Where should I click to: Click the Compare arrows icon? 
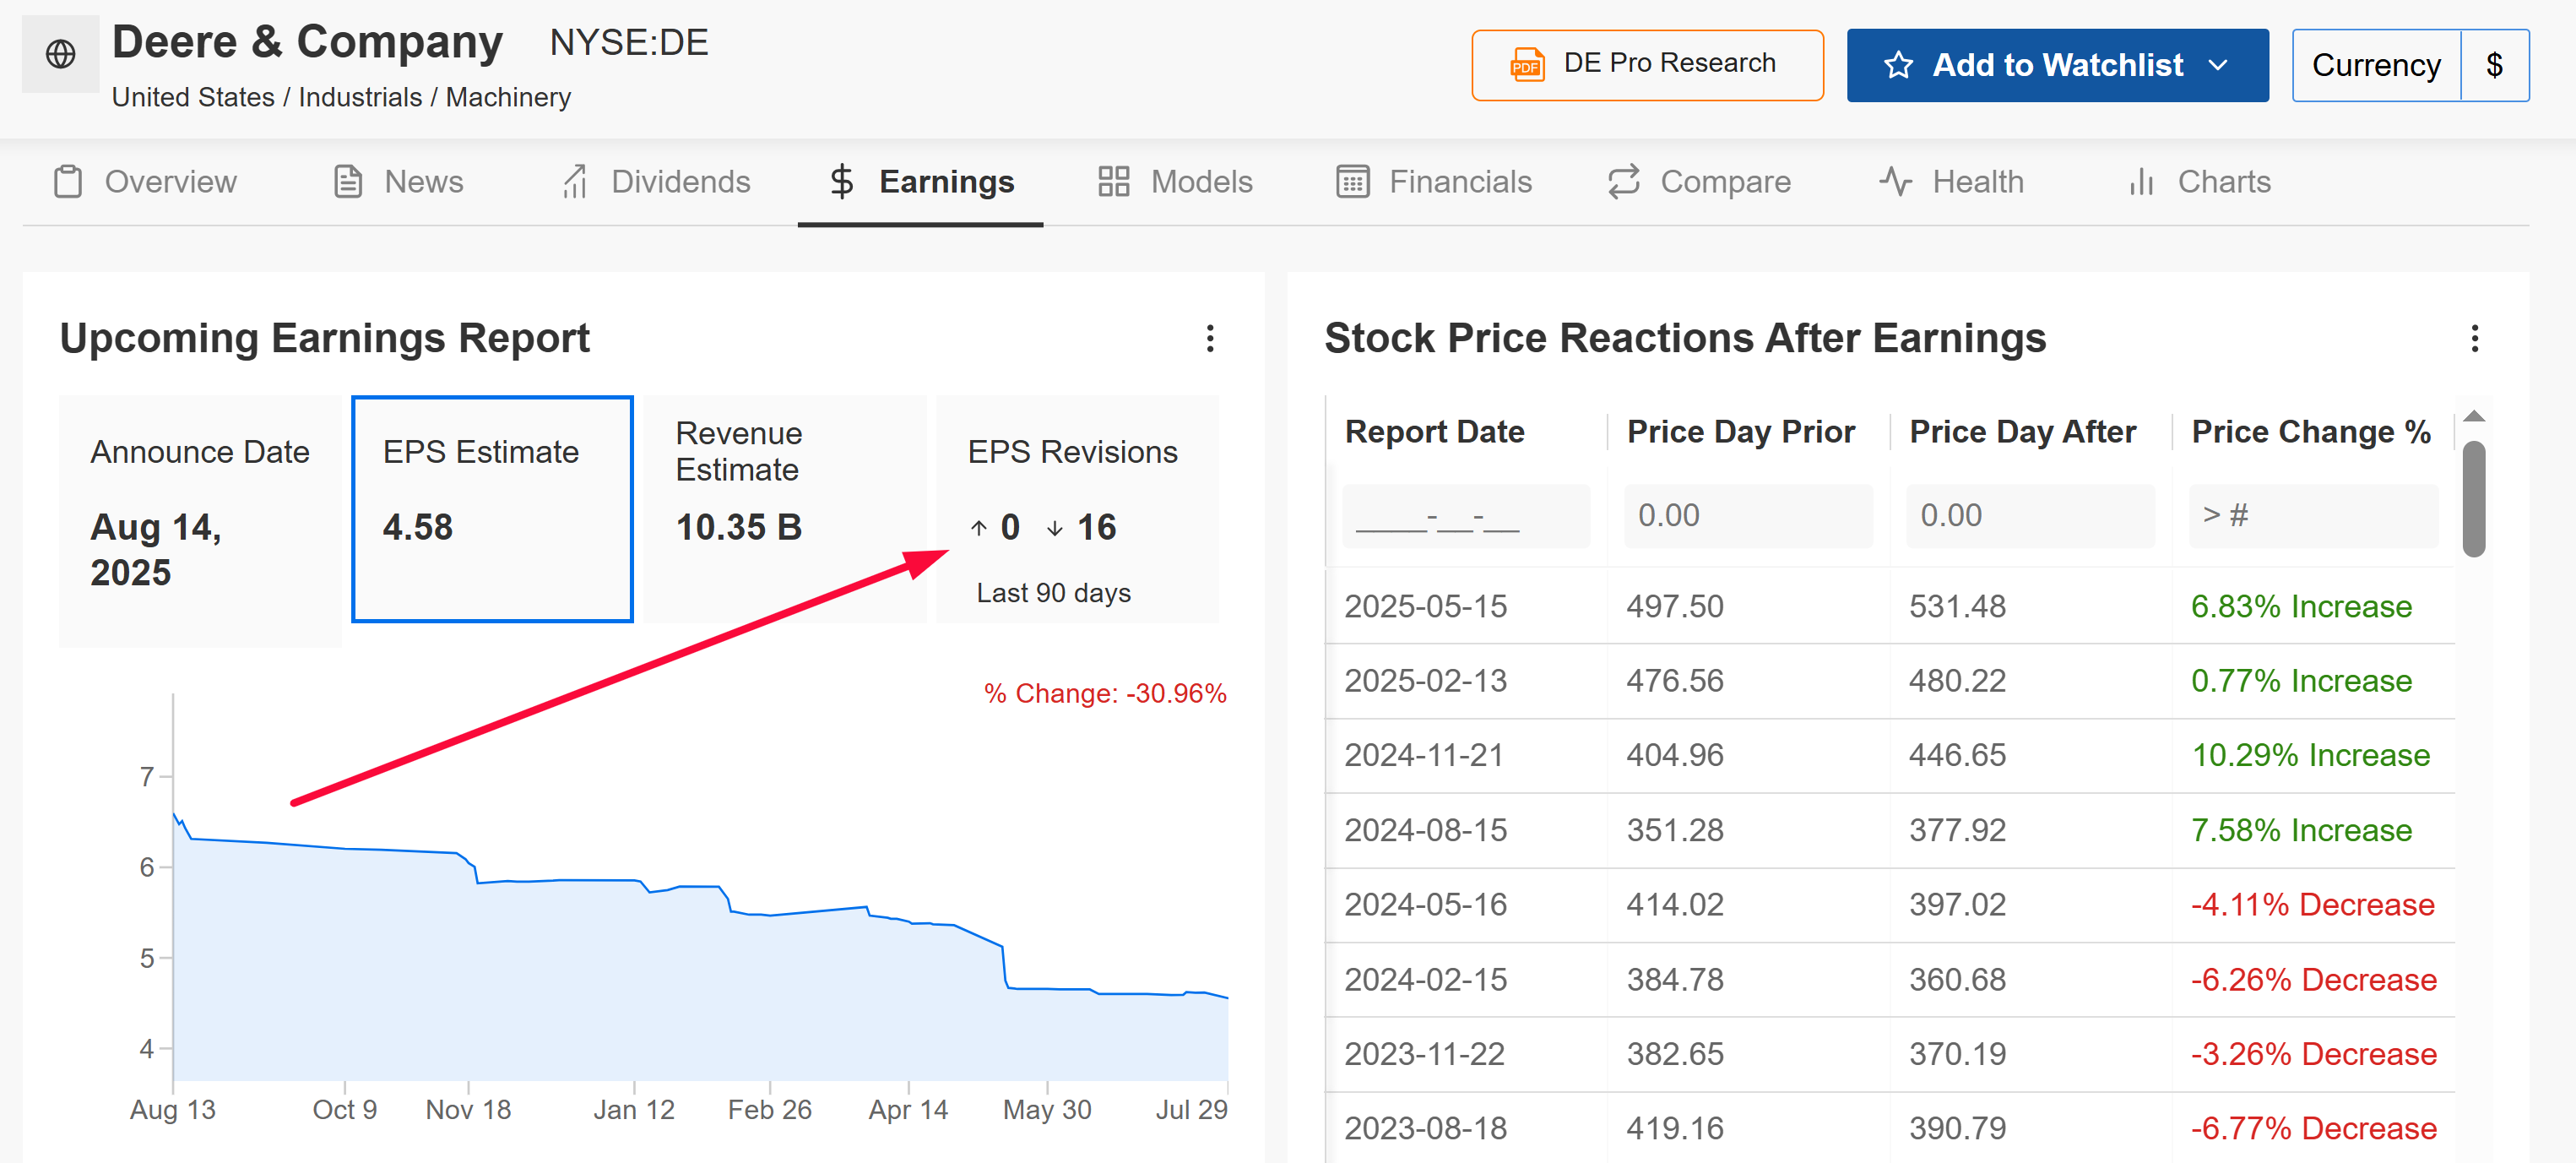[x=1624, y=182]
